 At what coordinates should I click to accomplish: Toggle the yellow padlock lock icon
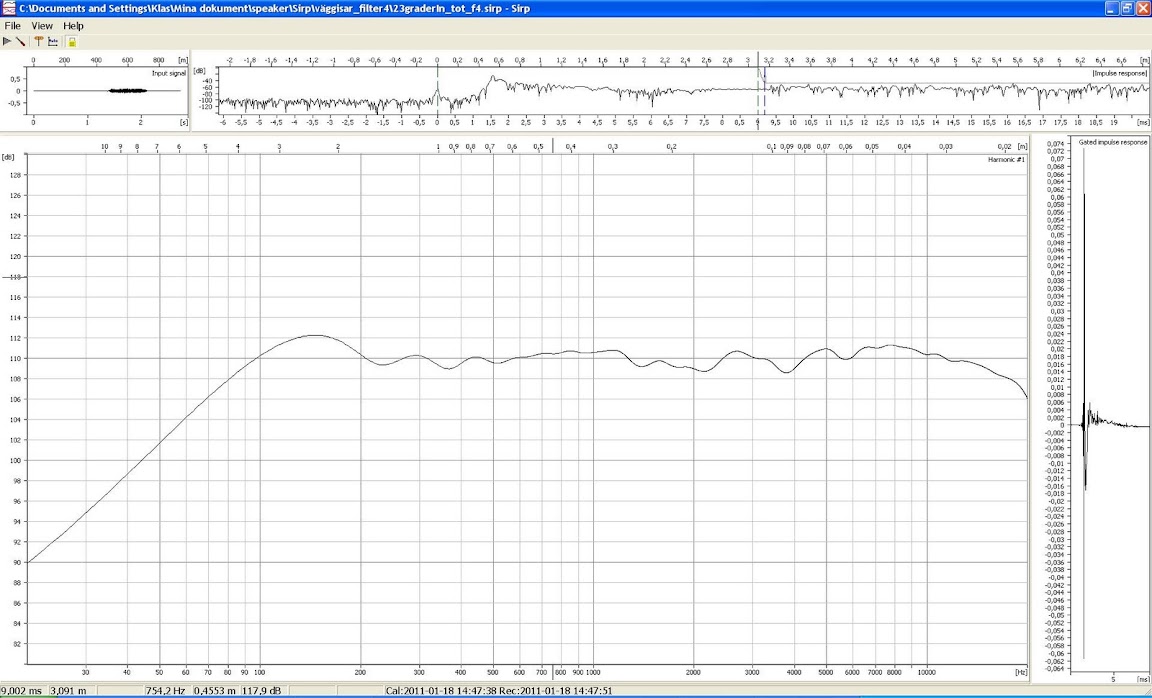71,41
